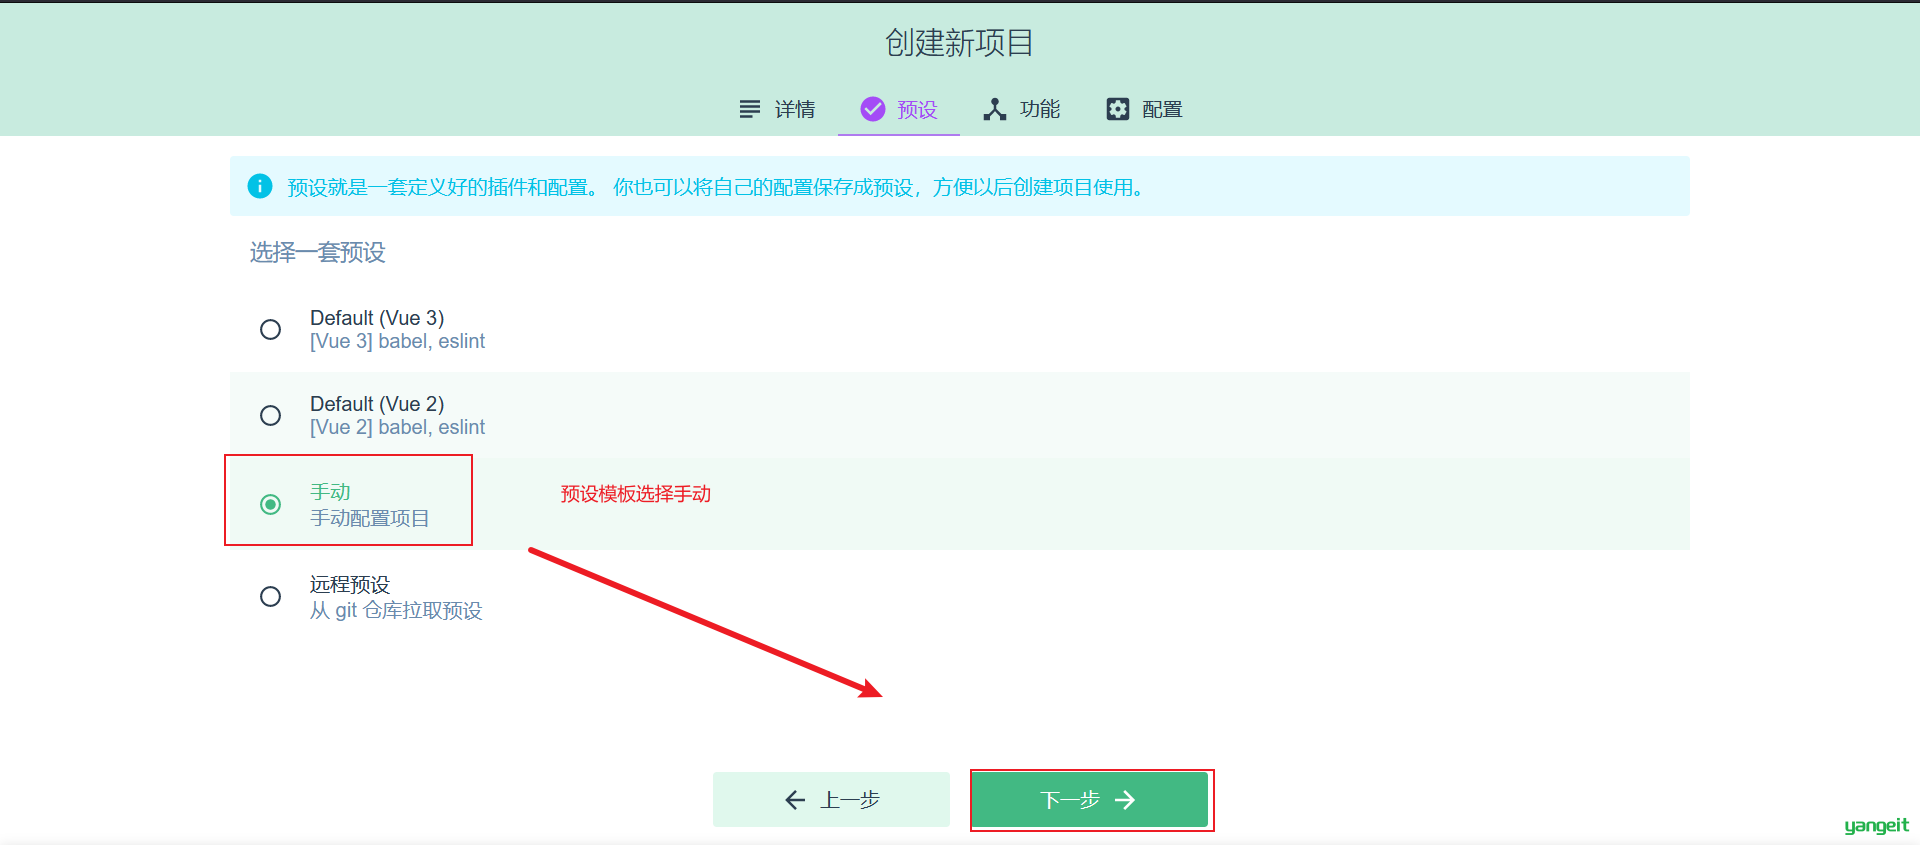Proceed with the 下一步 button
This screenshot has width=1920, height=845.
click(x=1091, y=799)
